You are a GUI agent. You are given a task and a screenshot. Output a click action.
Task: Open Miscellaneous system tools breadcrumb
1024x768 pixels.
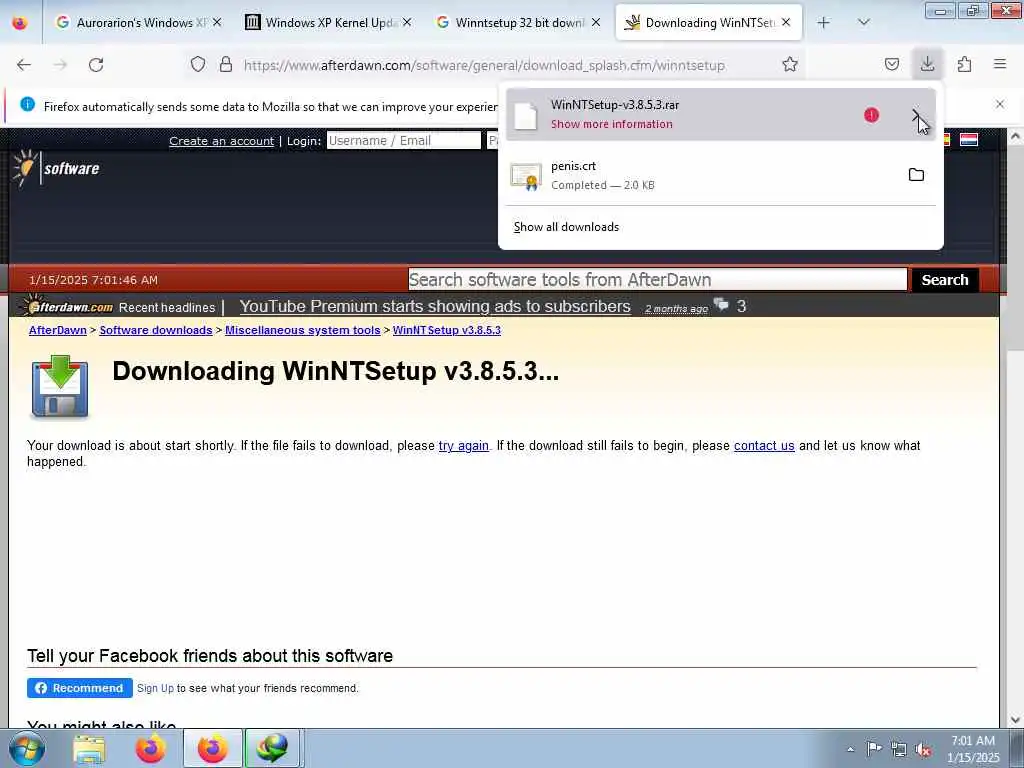pyautogui.click(x=302, y=330)
